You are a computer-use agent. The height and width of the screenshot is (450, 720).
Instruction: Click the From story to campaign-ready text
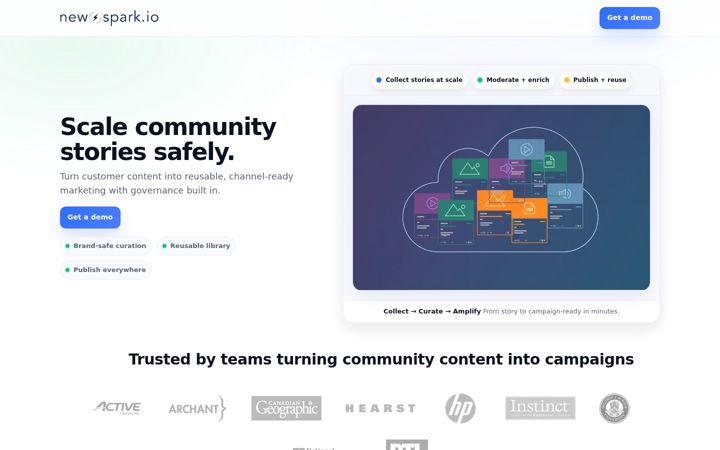551,311
